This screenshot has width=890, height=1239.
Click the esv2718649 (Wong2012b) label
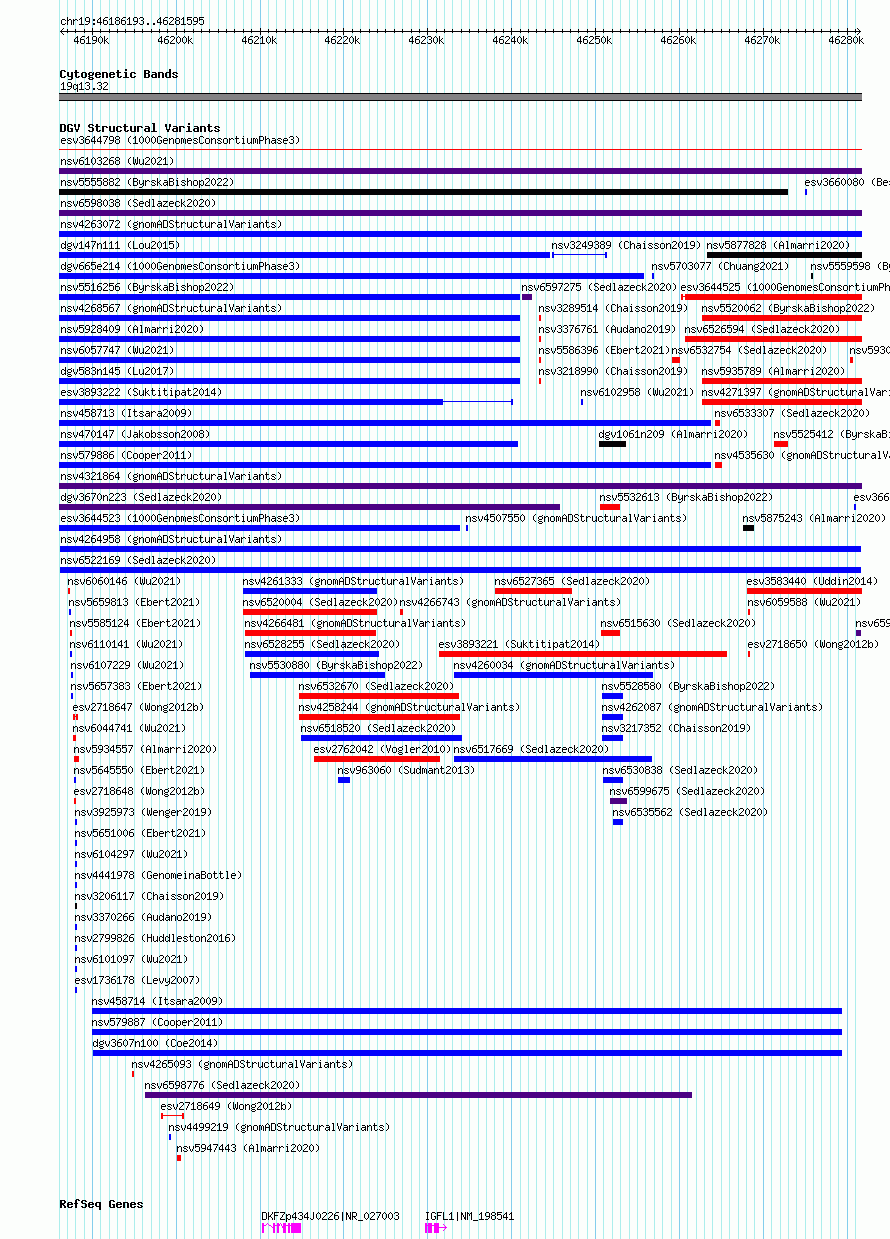pos(227,1106)
